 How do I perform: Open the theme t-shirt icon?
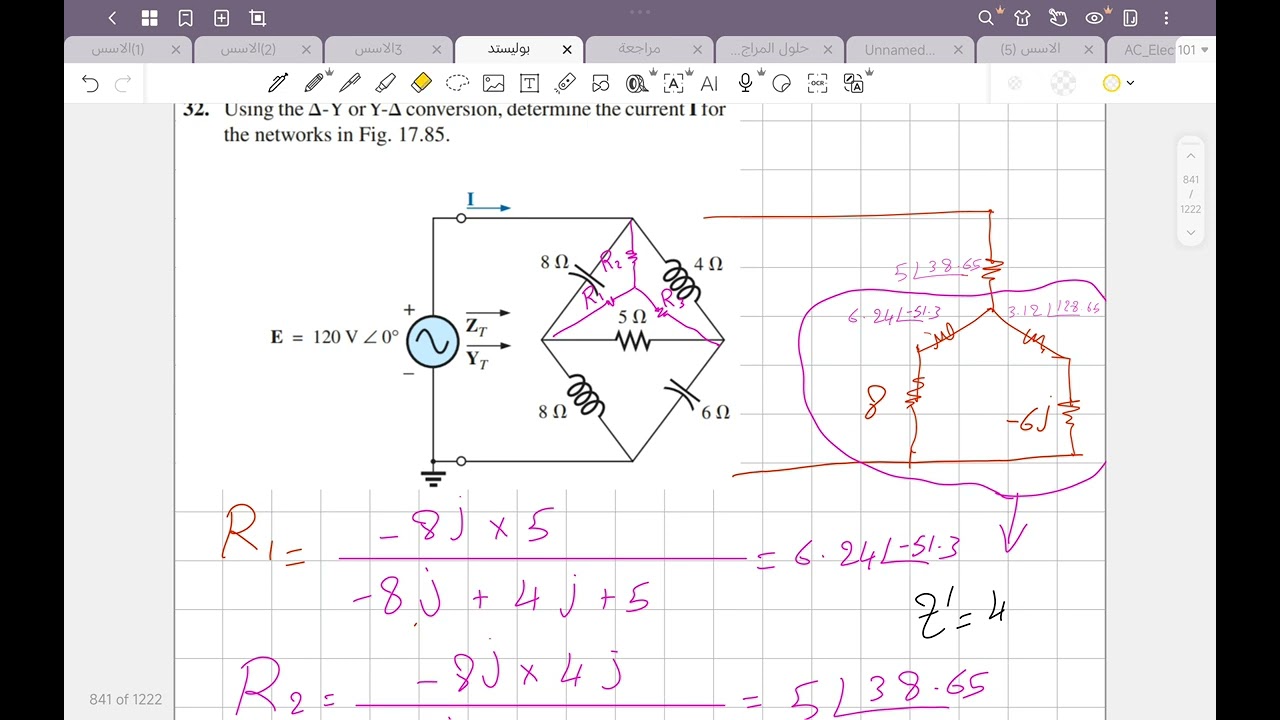pos(1022,18)
